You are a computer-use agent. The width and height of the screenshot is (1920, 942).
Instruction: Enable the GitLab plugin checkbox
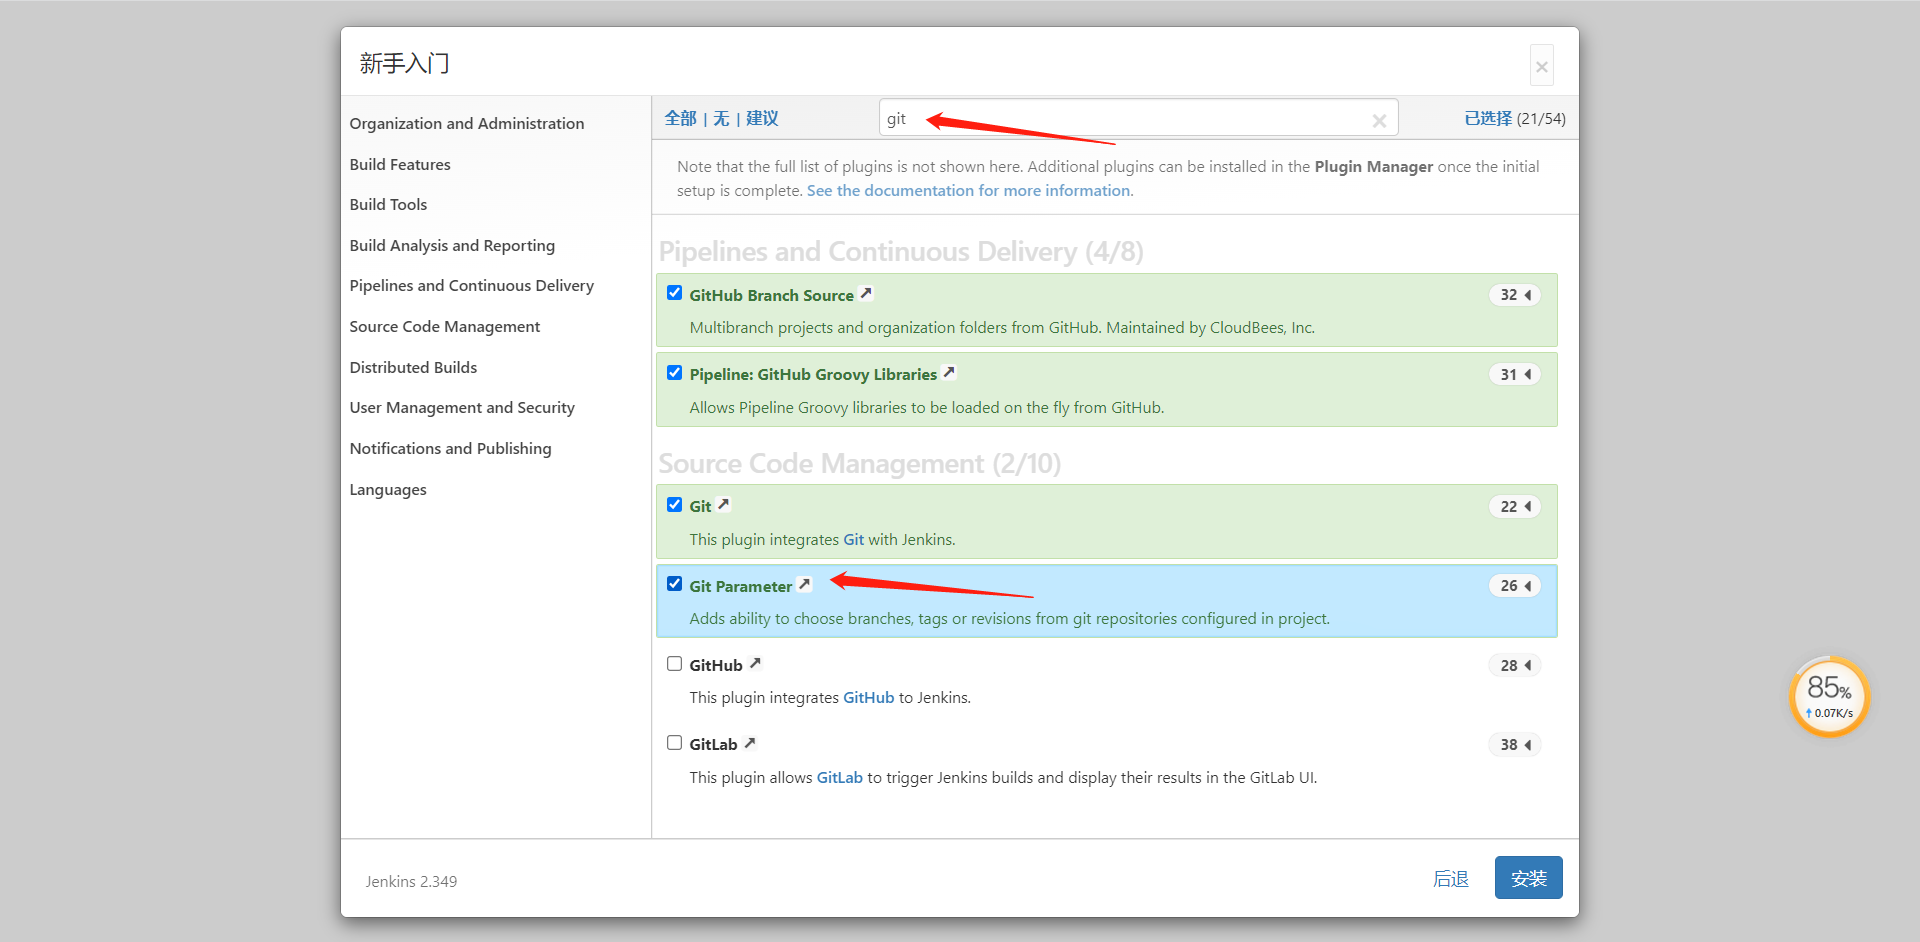click(x=675, y=743)
